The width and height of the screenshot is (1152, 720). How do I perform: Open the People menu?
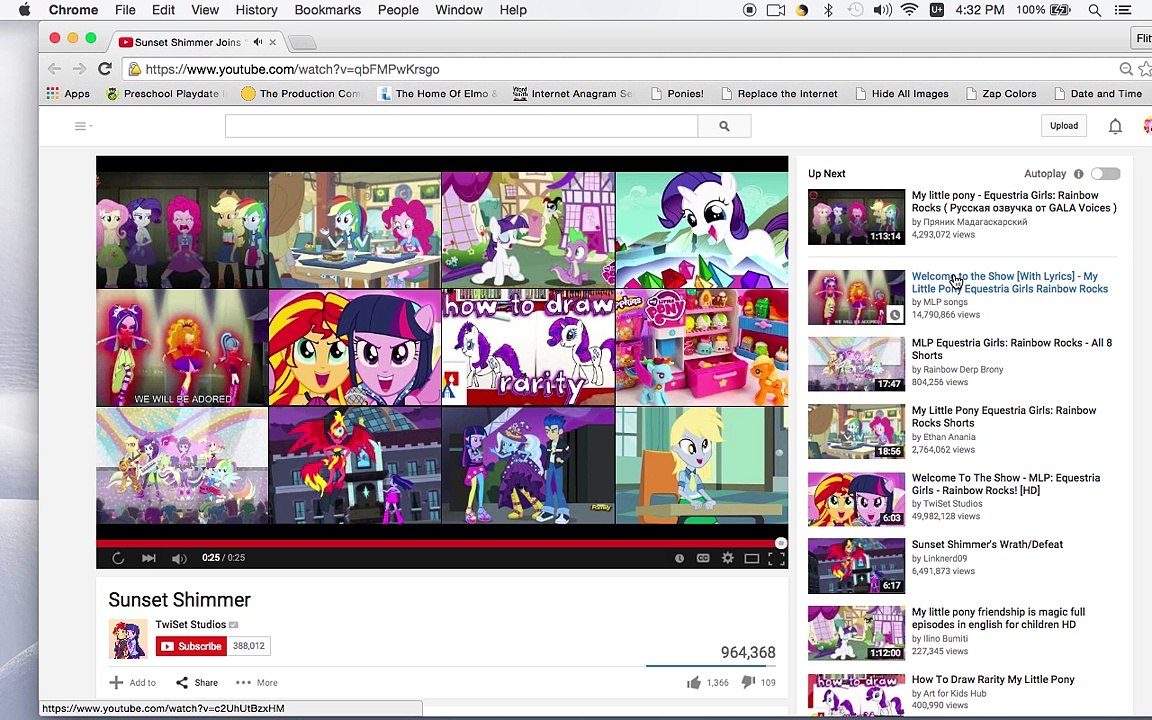398,10
